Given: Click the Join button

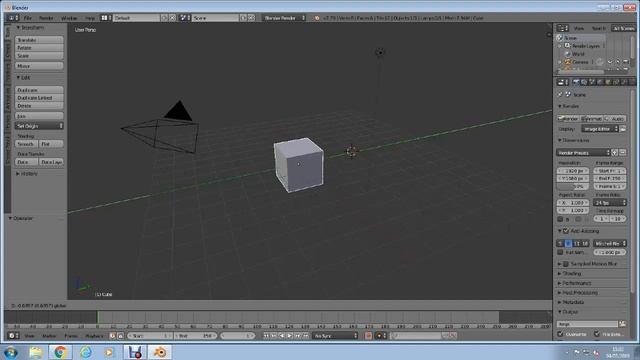Looking at the screenshot, I should [x=39, y=116].
